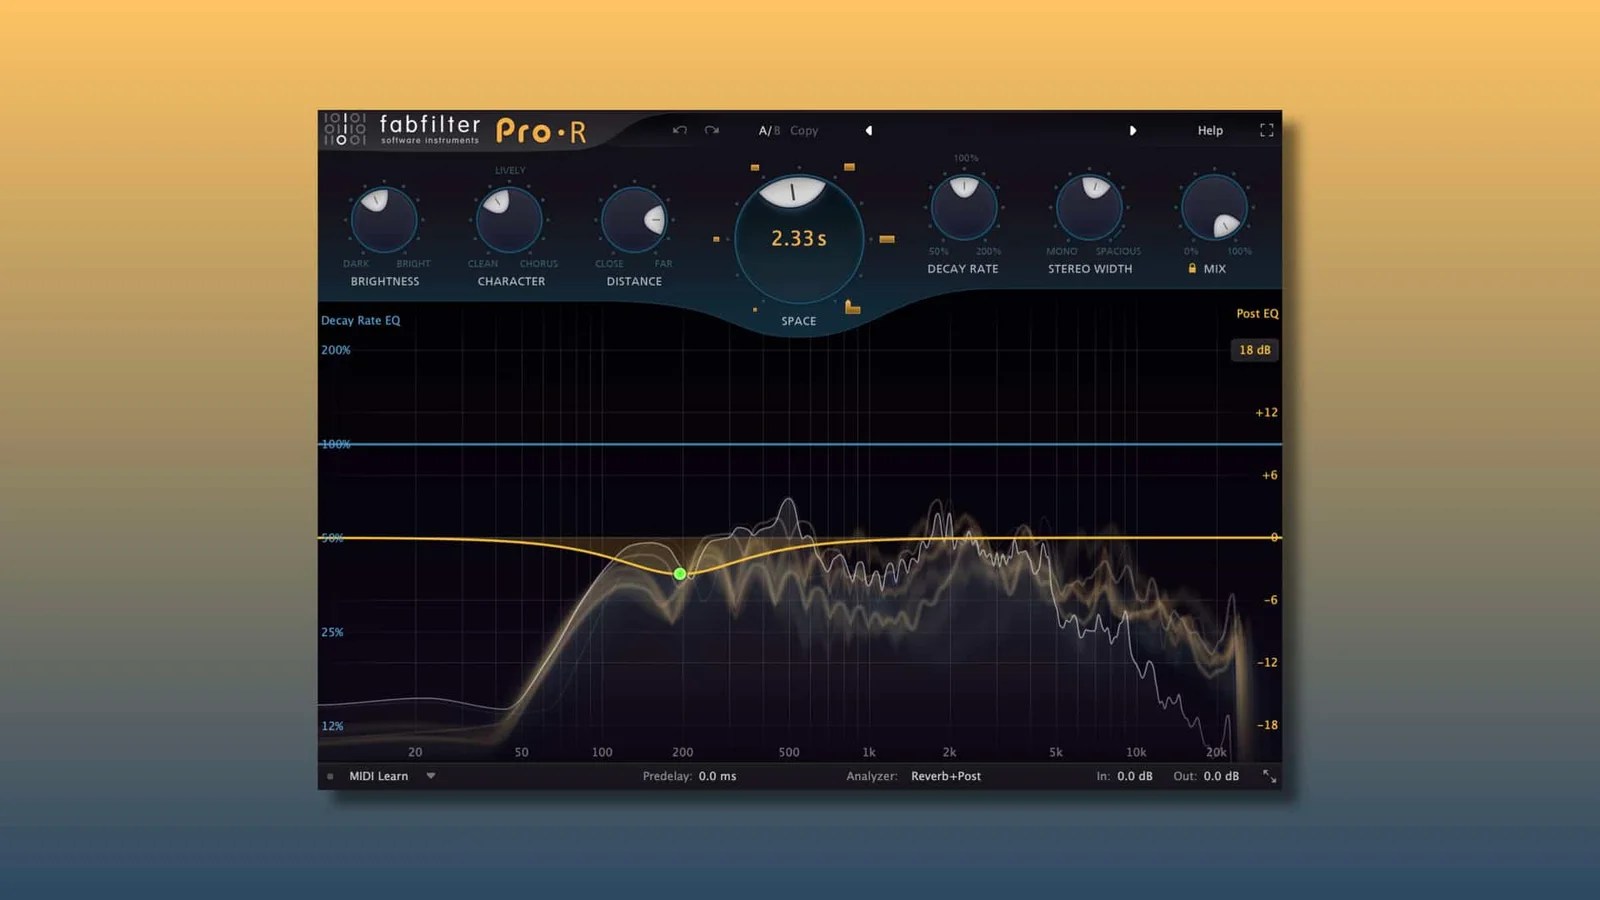Image resolution: width=1600 pixels, height=900 pixels.
Task: Open the Analyzer Reverb+Post selector
Action: click(946, 776)
